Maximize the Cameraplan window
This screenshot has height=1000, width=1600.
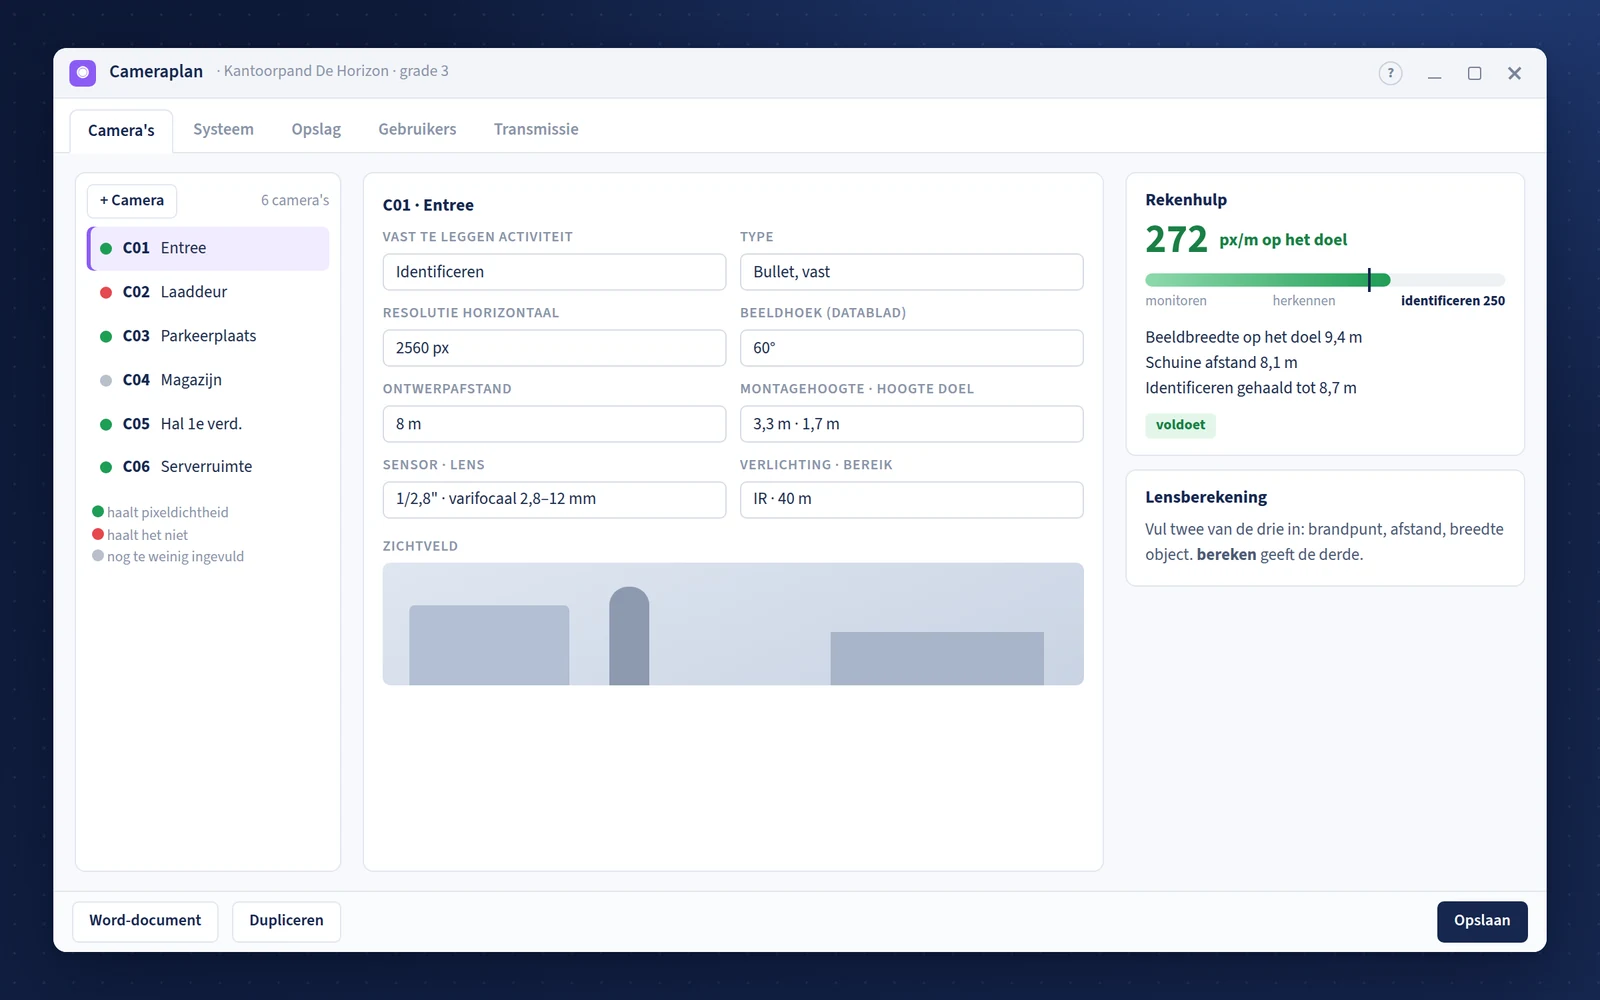point(1474,73)
